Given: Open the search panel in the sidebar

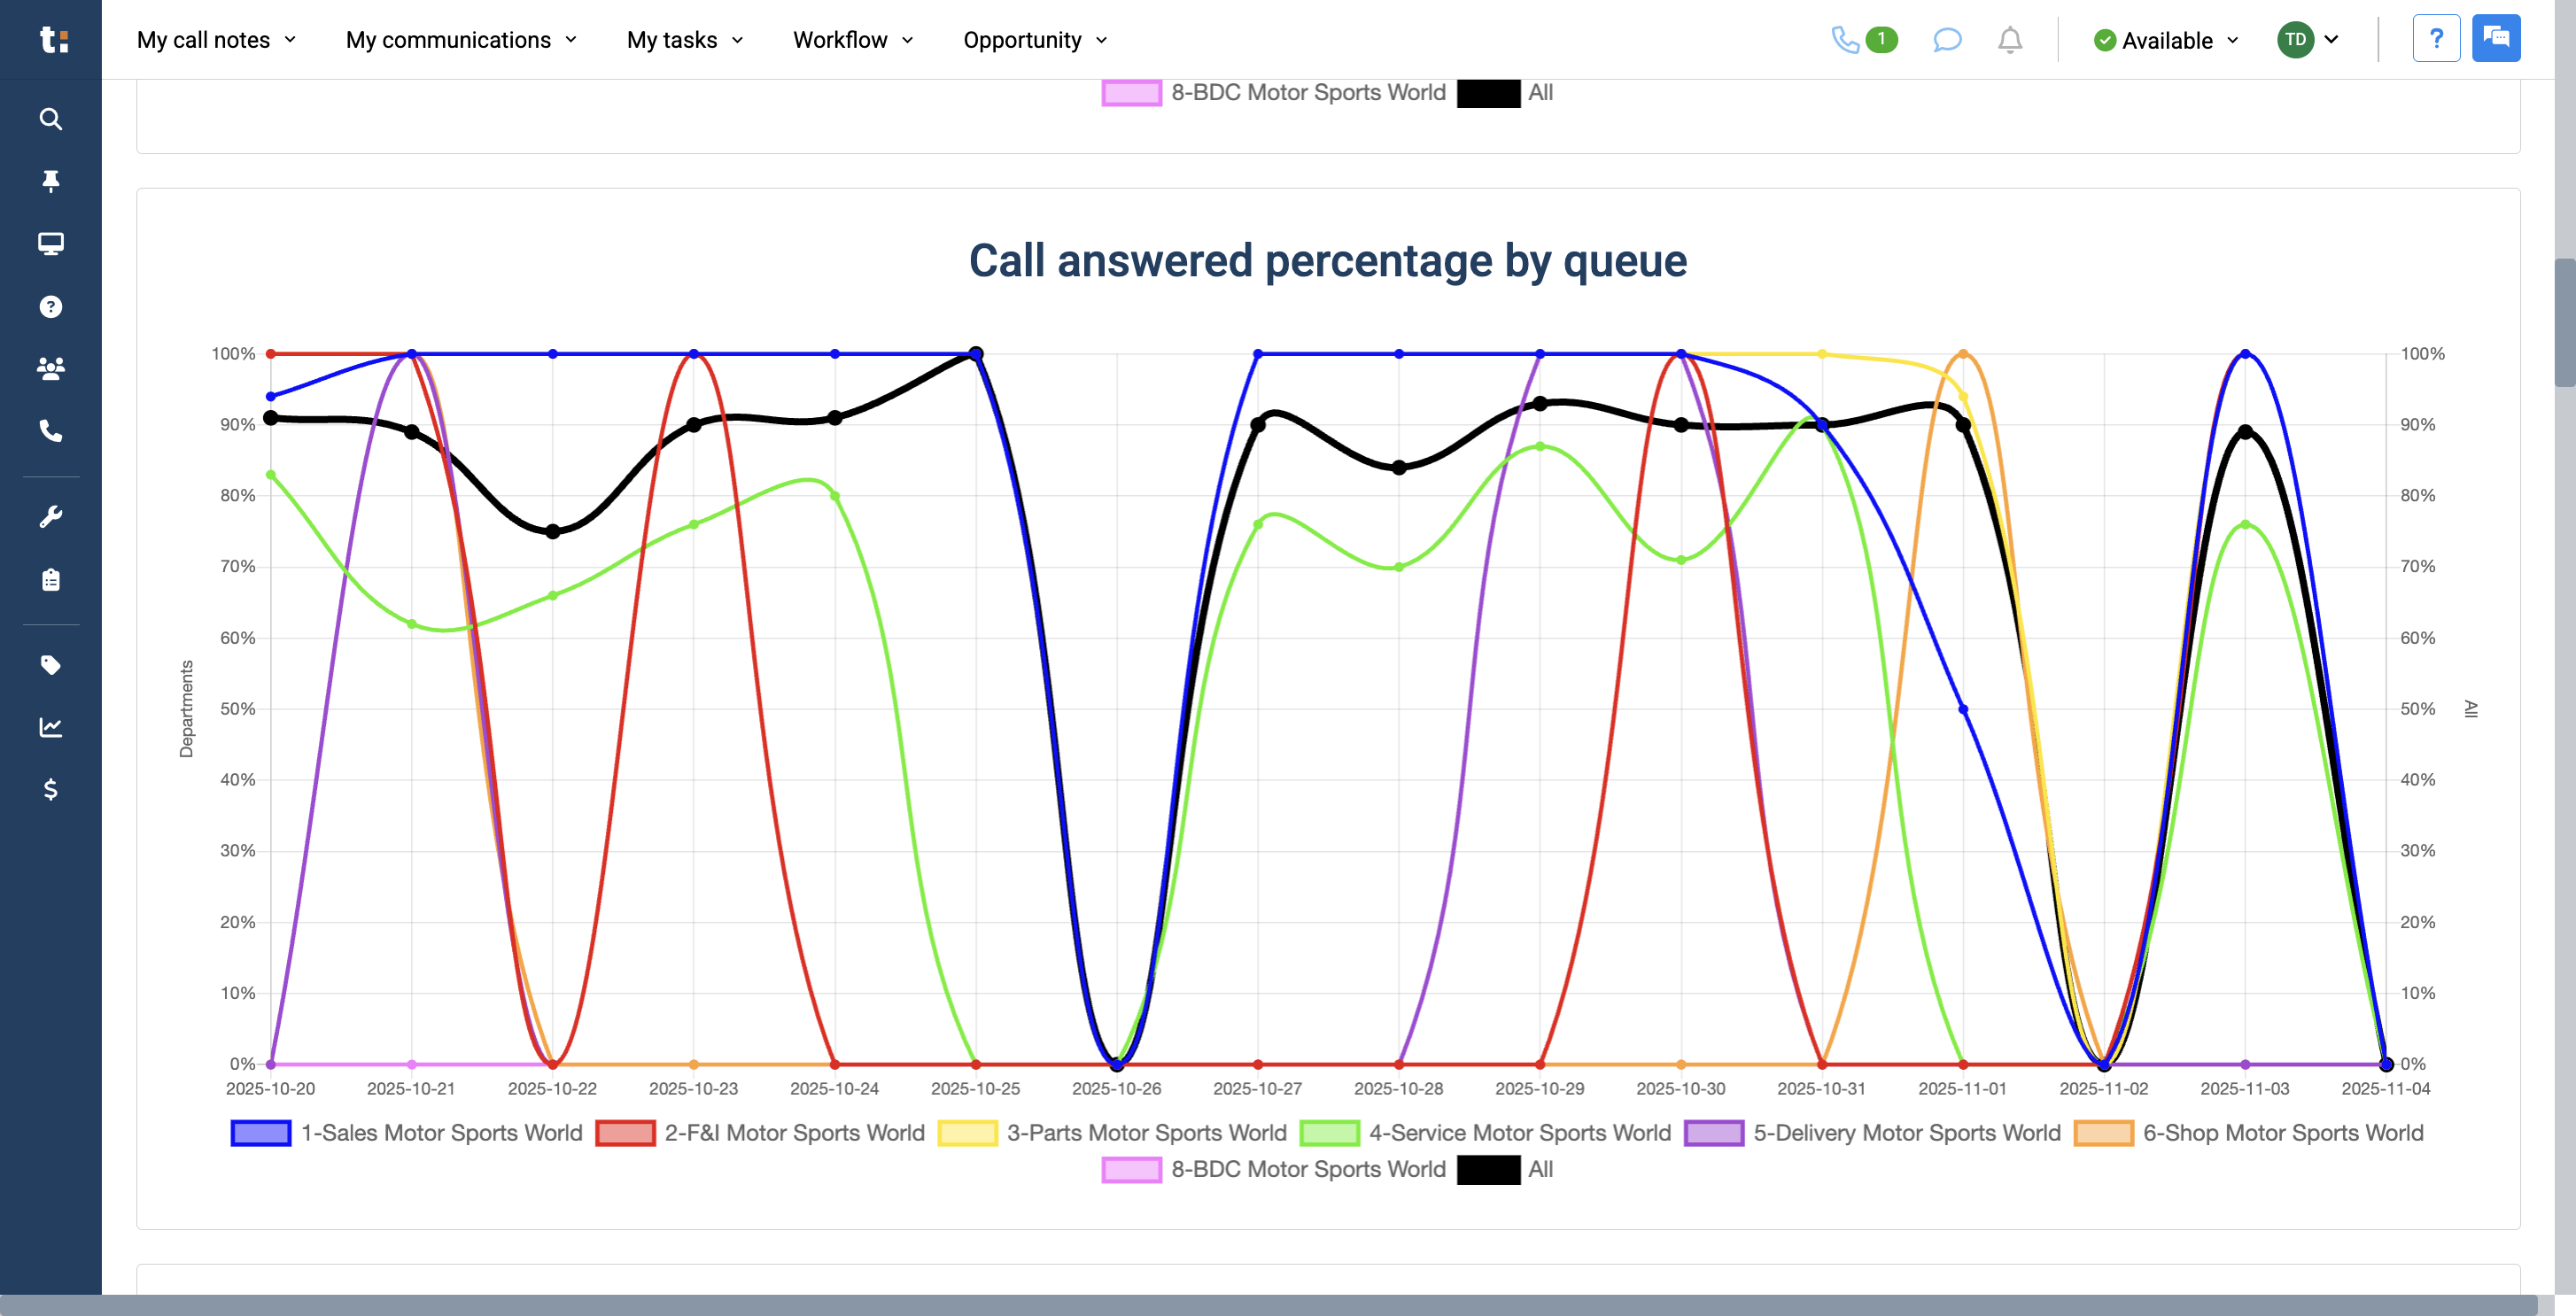Looking at the screenshot, I should [50, 119].
